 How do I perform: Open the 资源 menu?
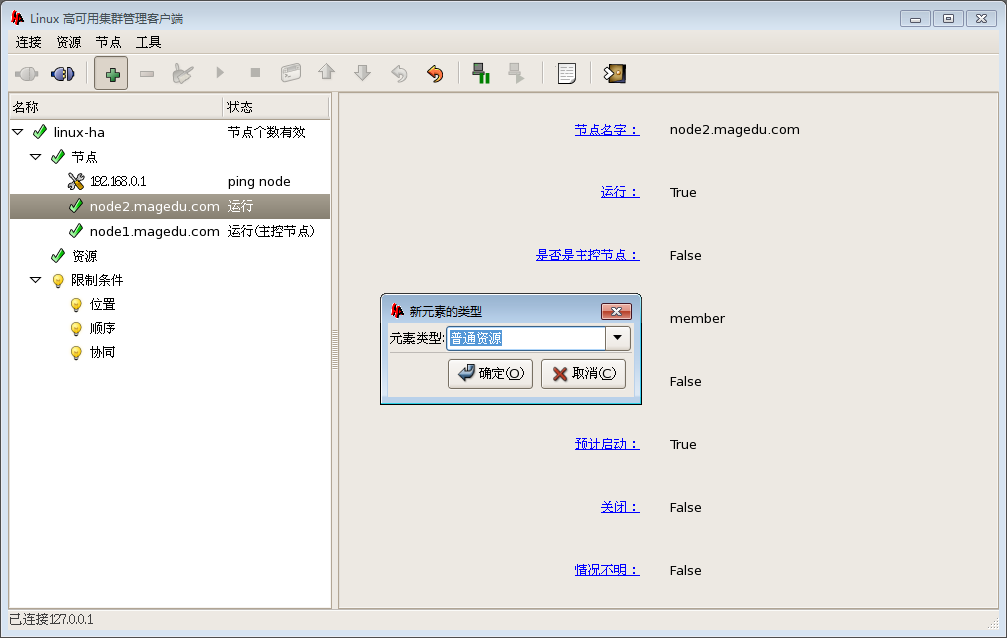[69, 42]
